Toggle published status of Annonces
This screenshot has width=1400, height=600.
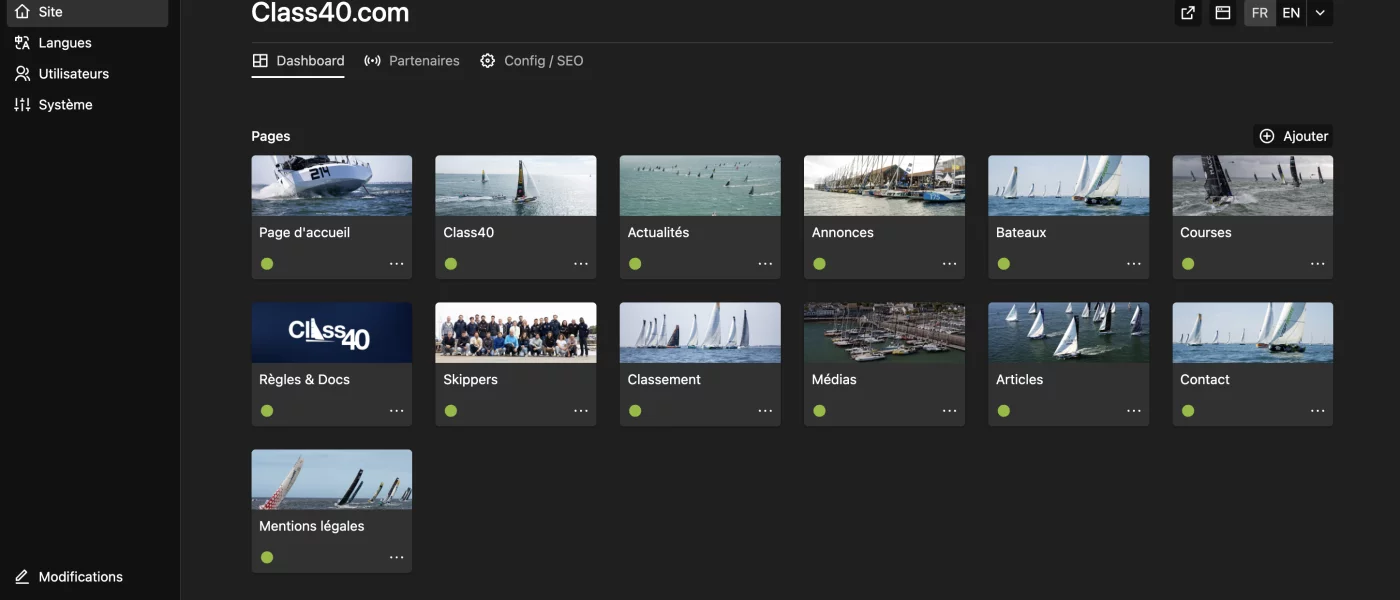click(819, 264)
